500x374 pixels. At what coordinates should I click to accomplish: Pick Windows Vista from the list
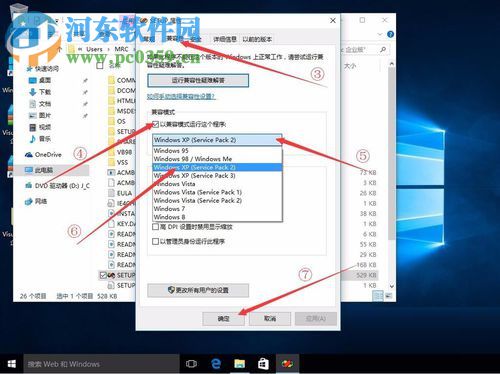pyautogui.click(x=217, y=184)
